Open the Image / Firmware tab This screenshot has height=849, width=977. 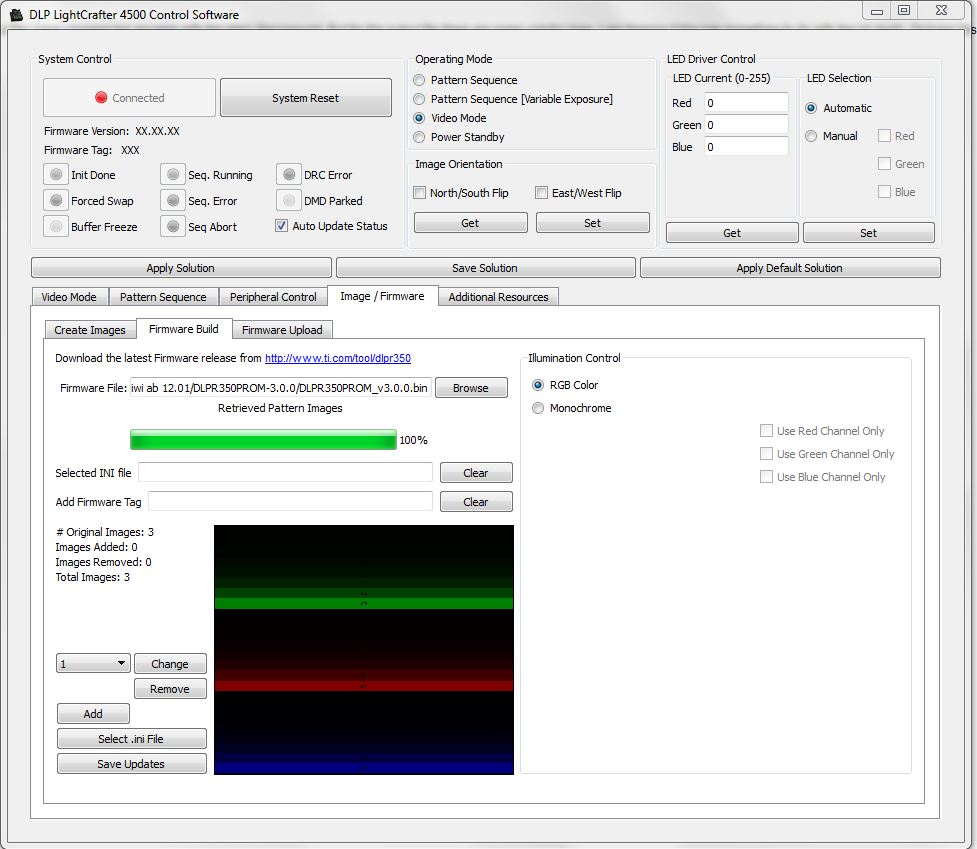pyautogui.click(x=382, y=296)
